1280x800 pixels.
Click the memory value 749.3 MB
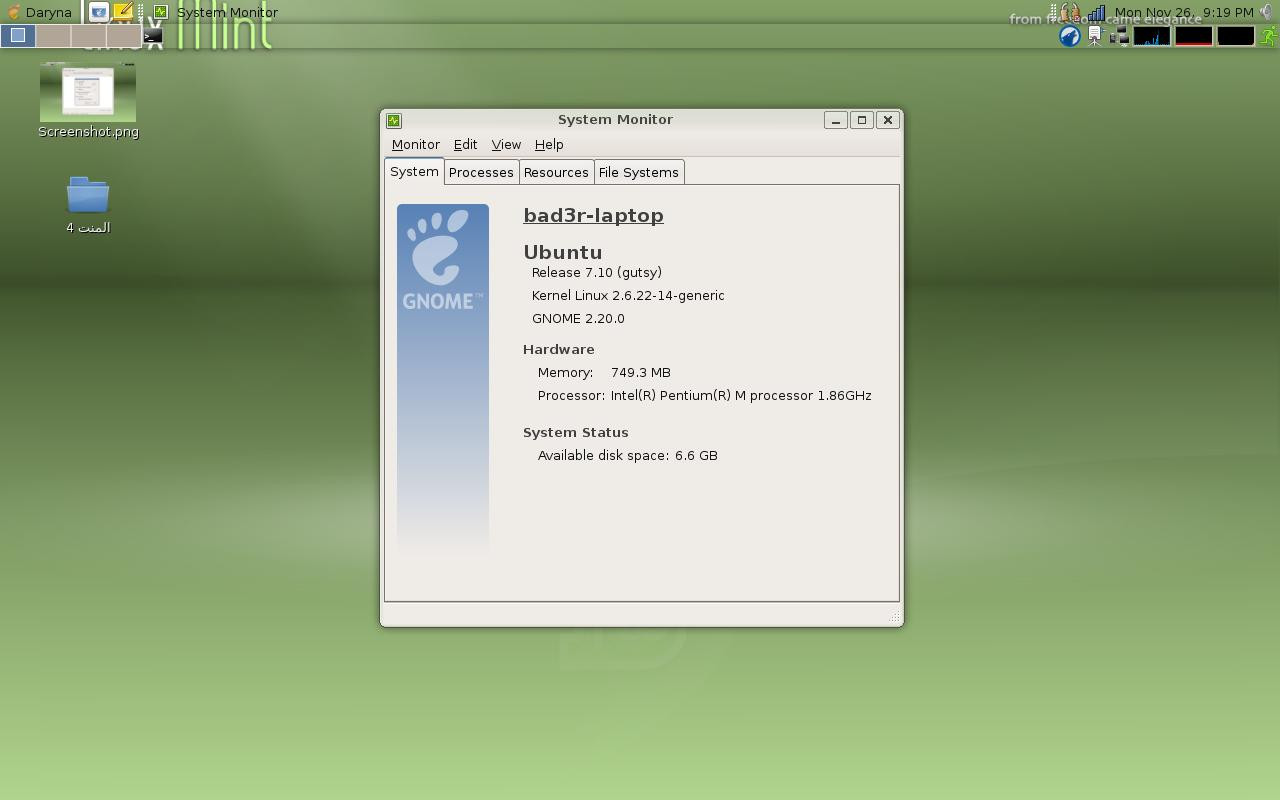641,372
